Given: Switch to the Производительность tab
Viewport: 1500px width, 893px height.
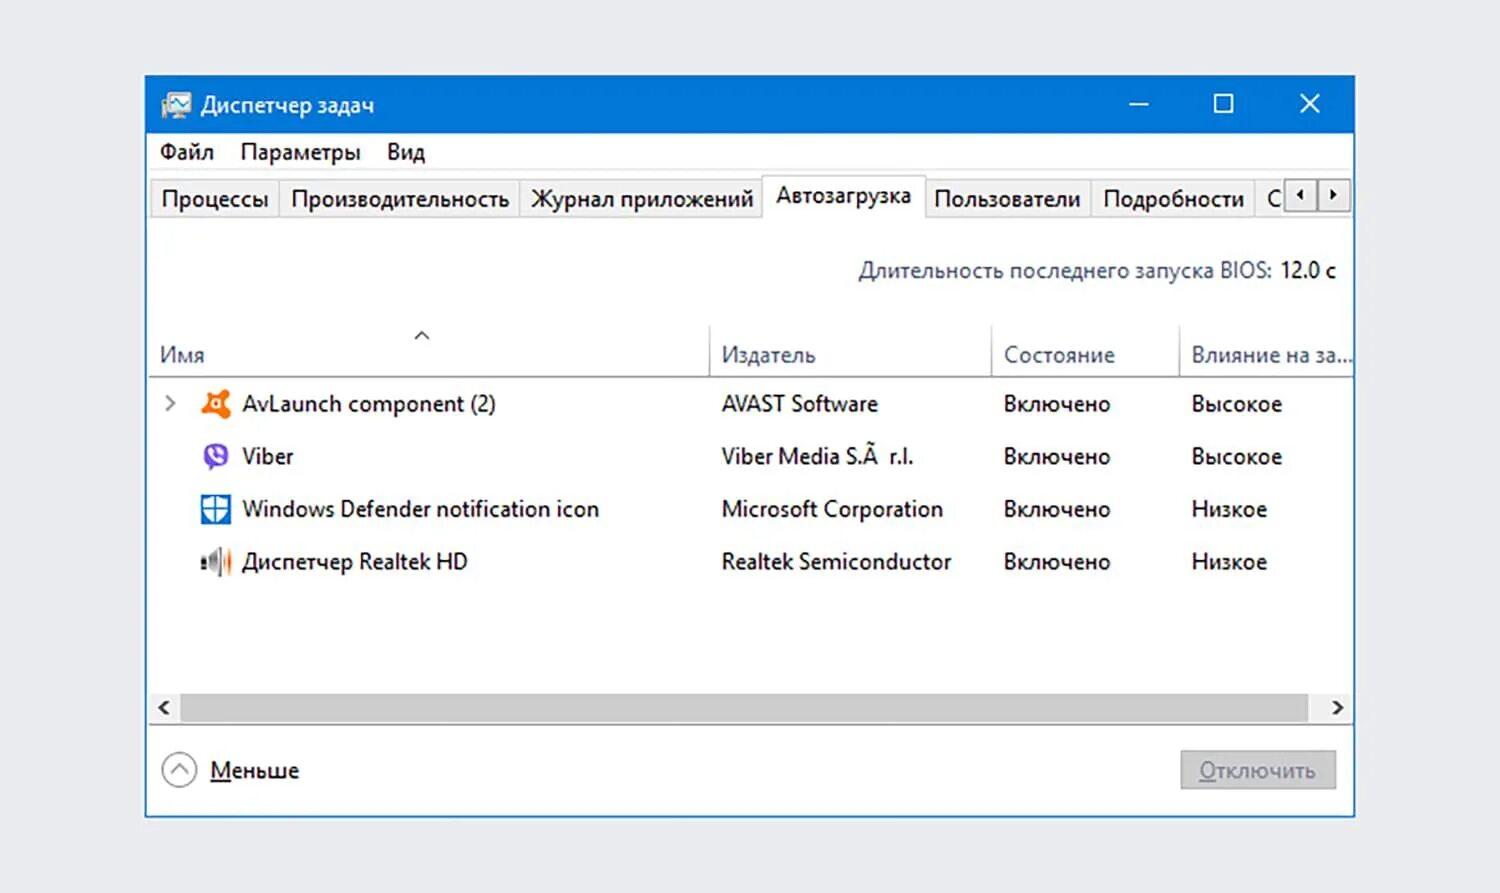Looking at the screenshot, I should (x=400, y=199).
